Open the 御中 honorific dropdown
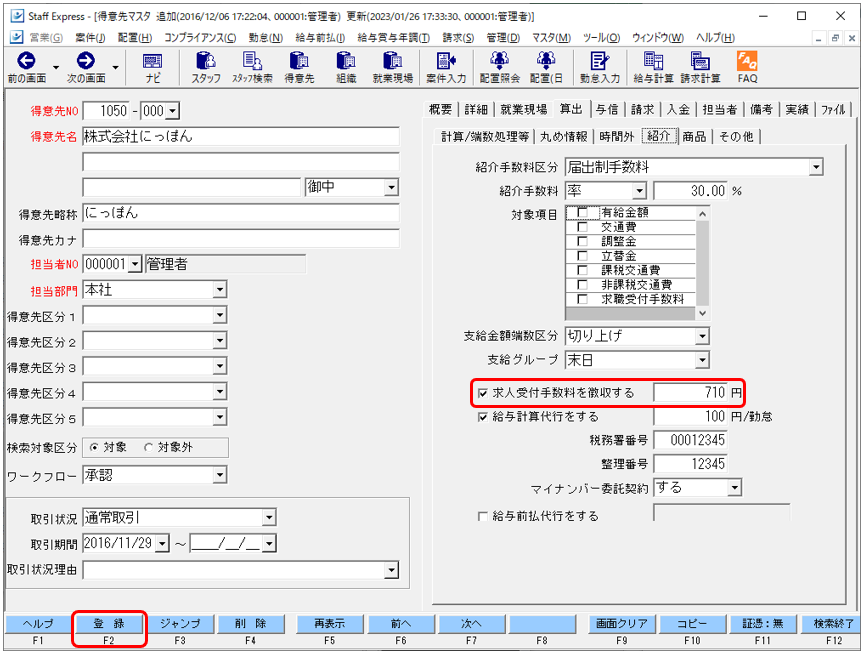The image size is (864, 656). [391, 187]
